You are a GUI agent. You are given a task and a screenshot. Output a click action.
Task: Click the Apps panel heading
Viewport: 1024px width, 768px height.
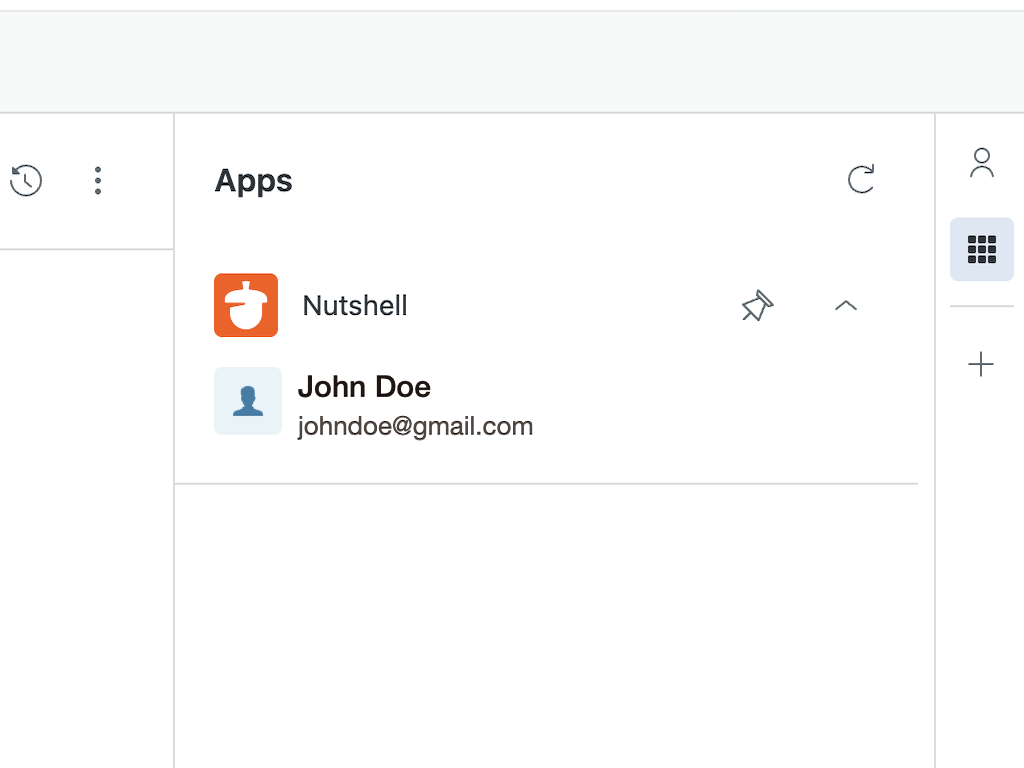(x=254, y=181)
